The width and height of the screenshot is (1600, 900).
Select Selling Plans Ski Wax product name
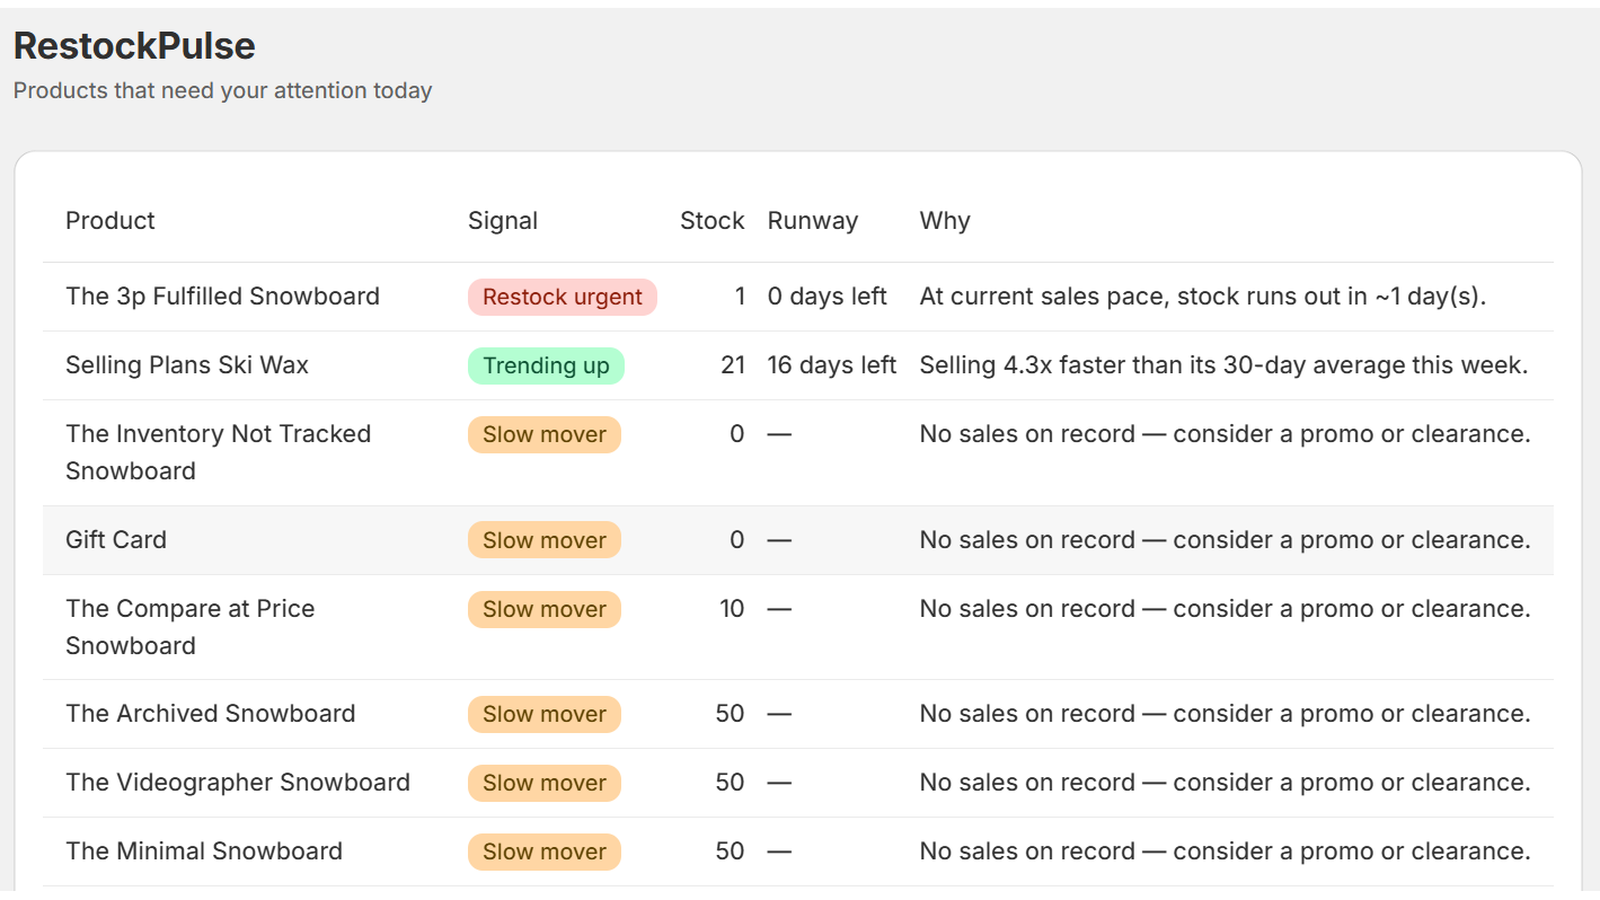pyautogui.click(x=187, y=366)
